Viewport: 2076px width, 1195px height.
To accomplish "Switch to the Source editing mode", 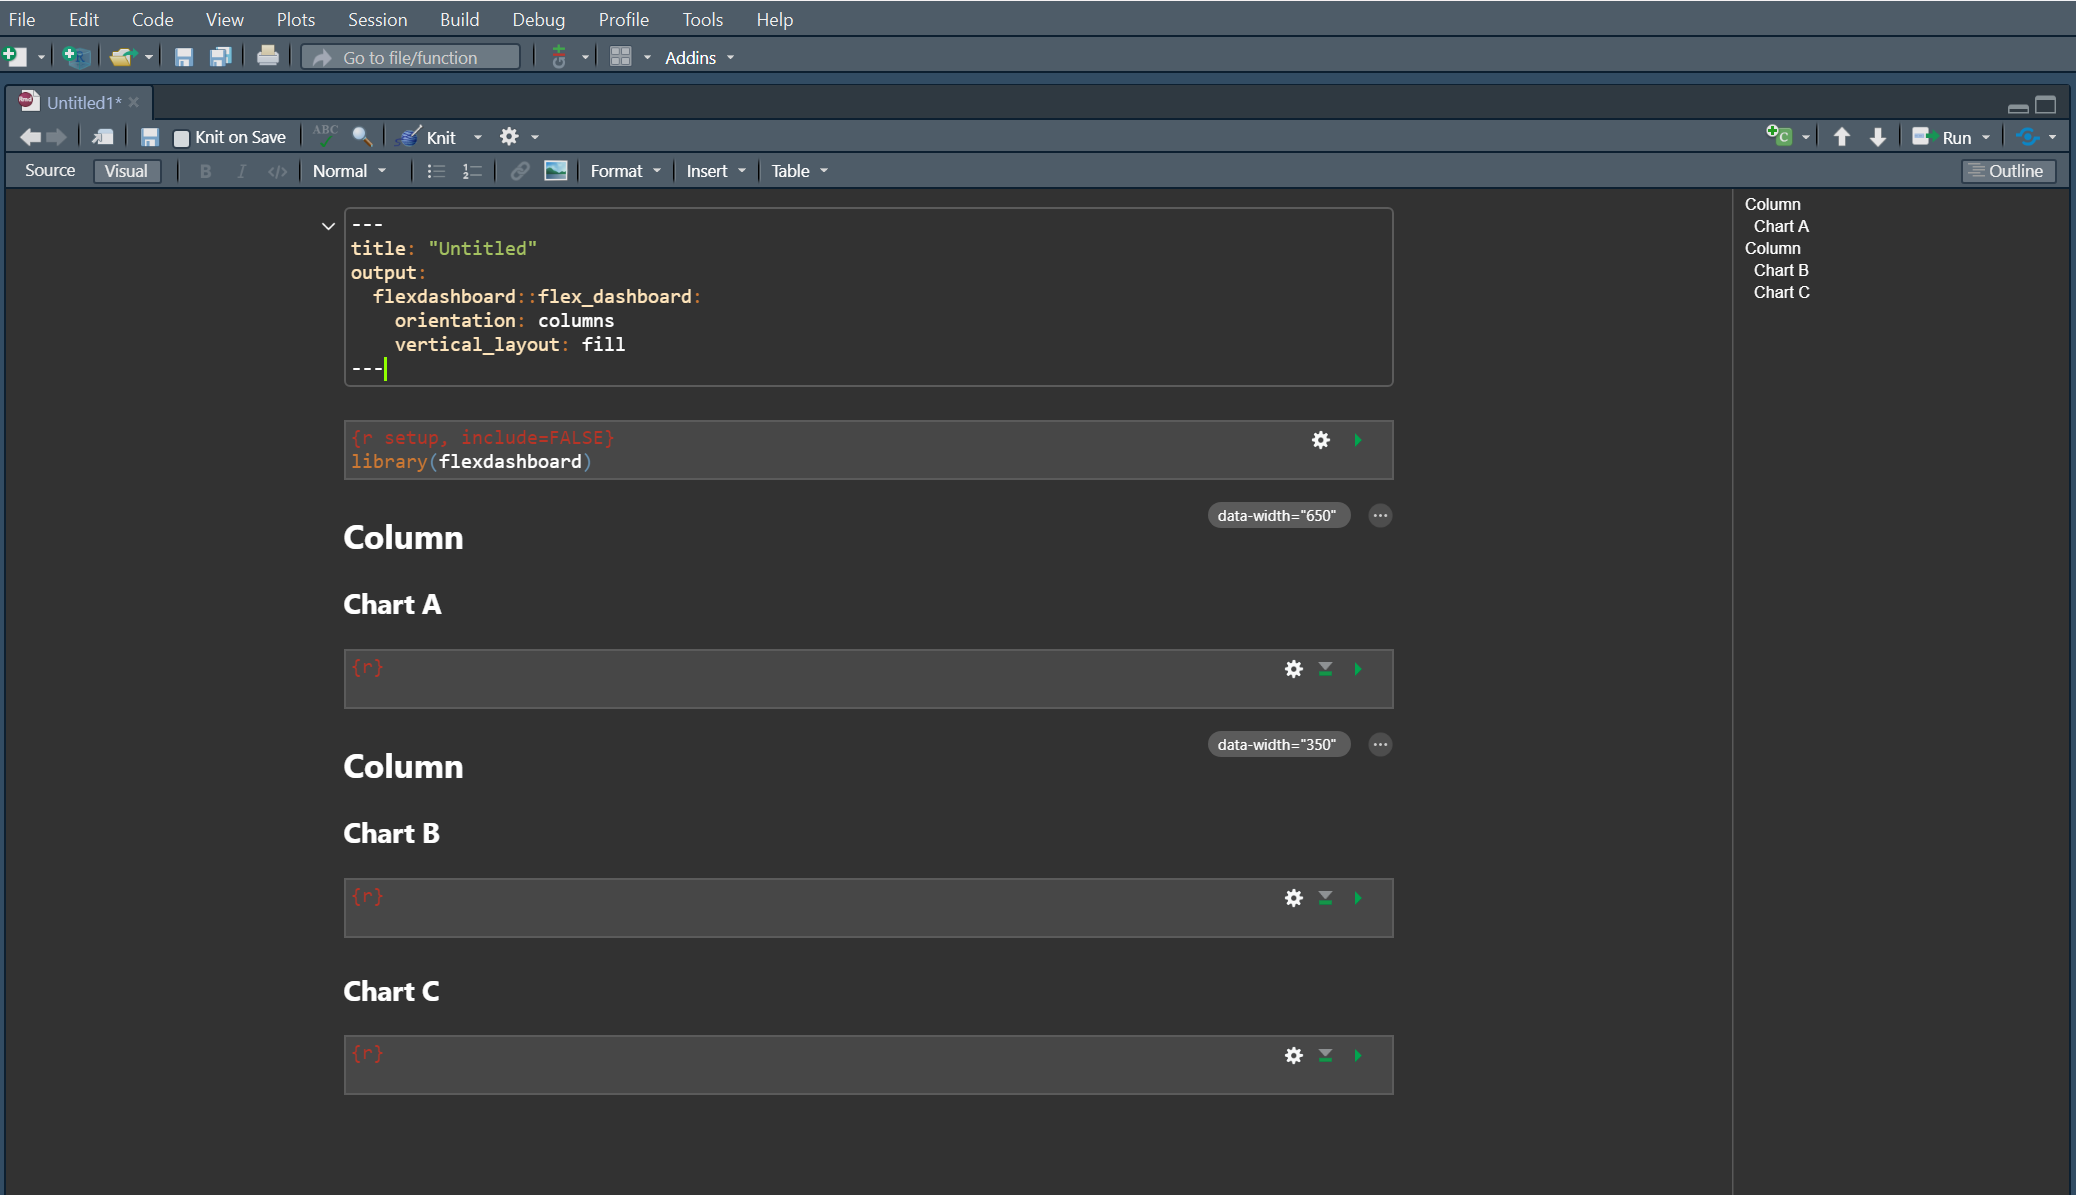I will pos(49,170).
